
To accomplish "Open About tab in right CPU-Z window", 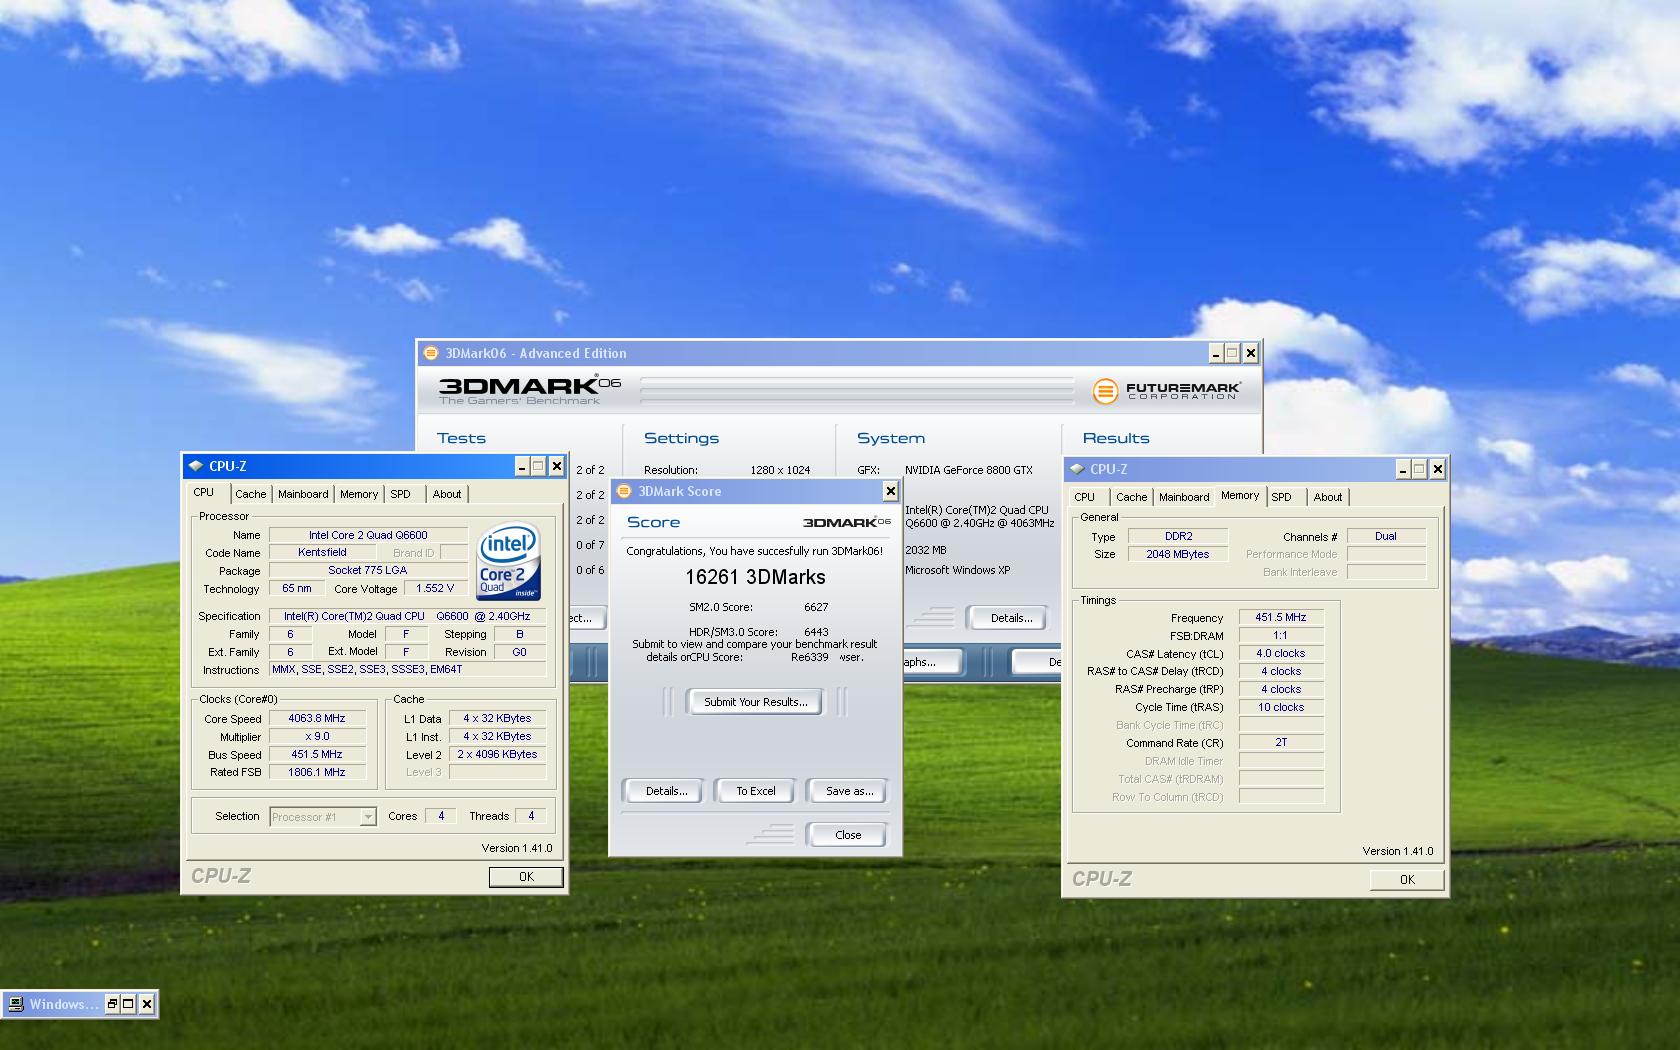I will pyautogui.click(x=1328, y=497).
